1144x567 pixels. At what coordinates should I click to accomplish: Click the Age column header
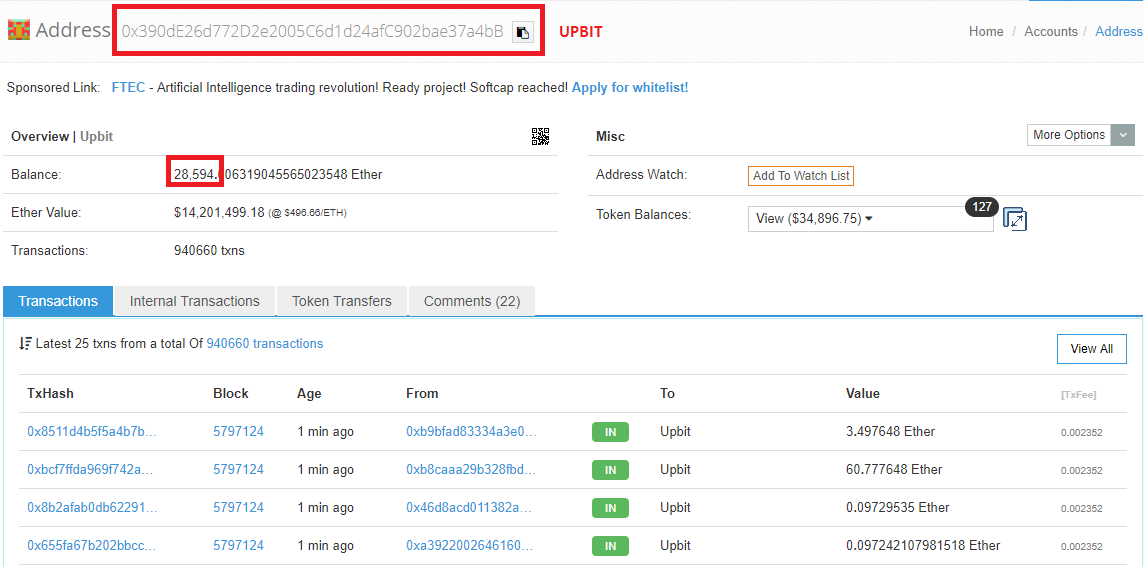click(309, 393)
